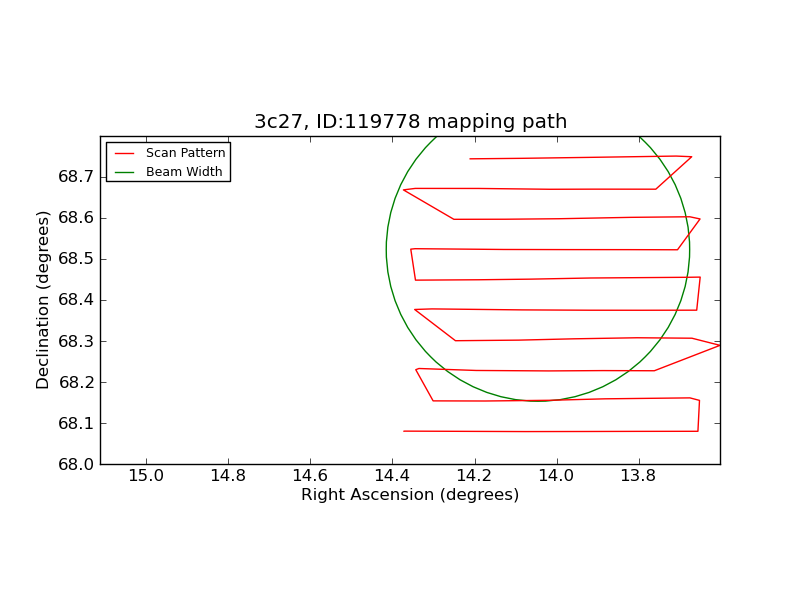800x600 pixels.
Task: Click the y-axis tick label 68.5
Action: (76, 259)
